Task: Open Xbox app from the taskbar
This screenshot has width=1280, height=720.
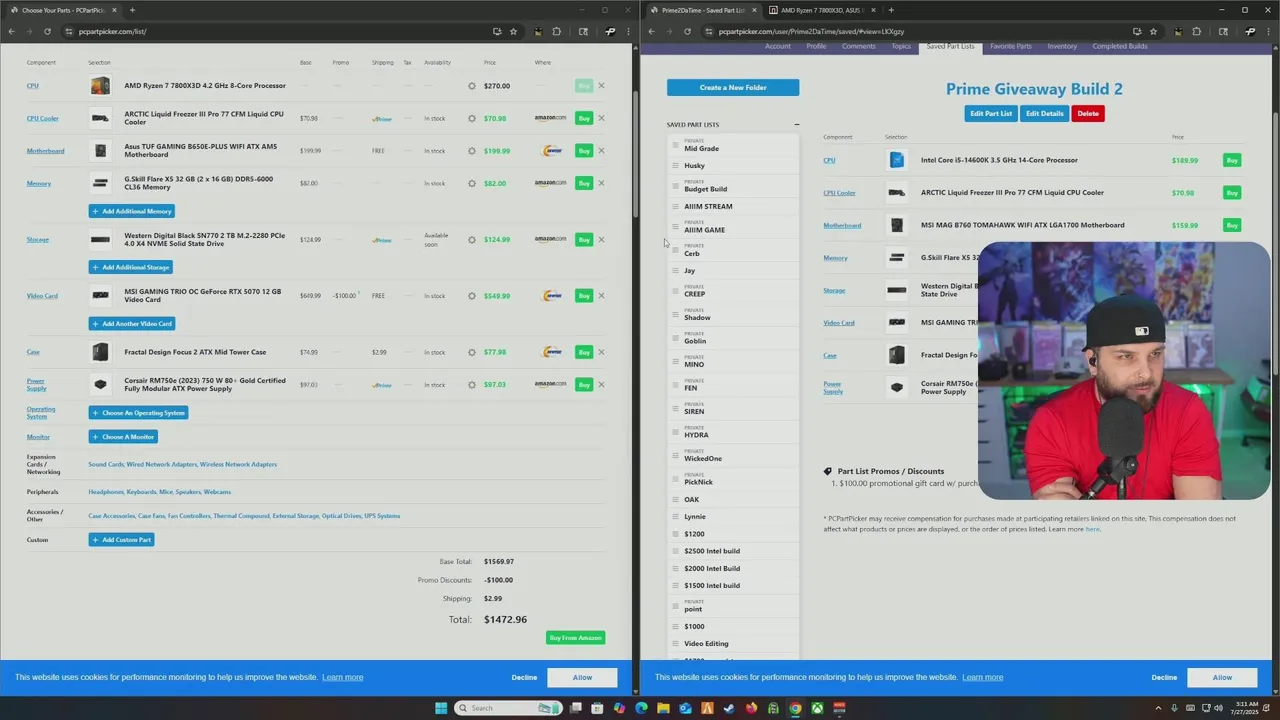Action: [x=817, y=708]
